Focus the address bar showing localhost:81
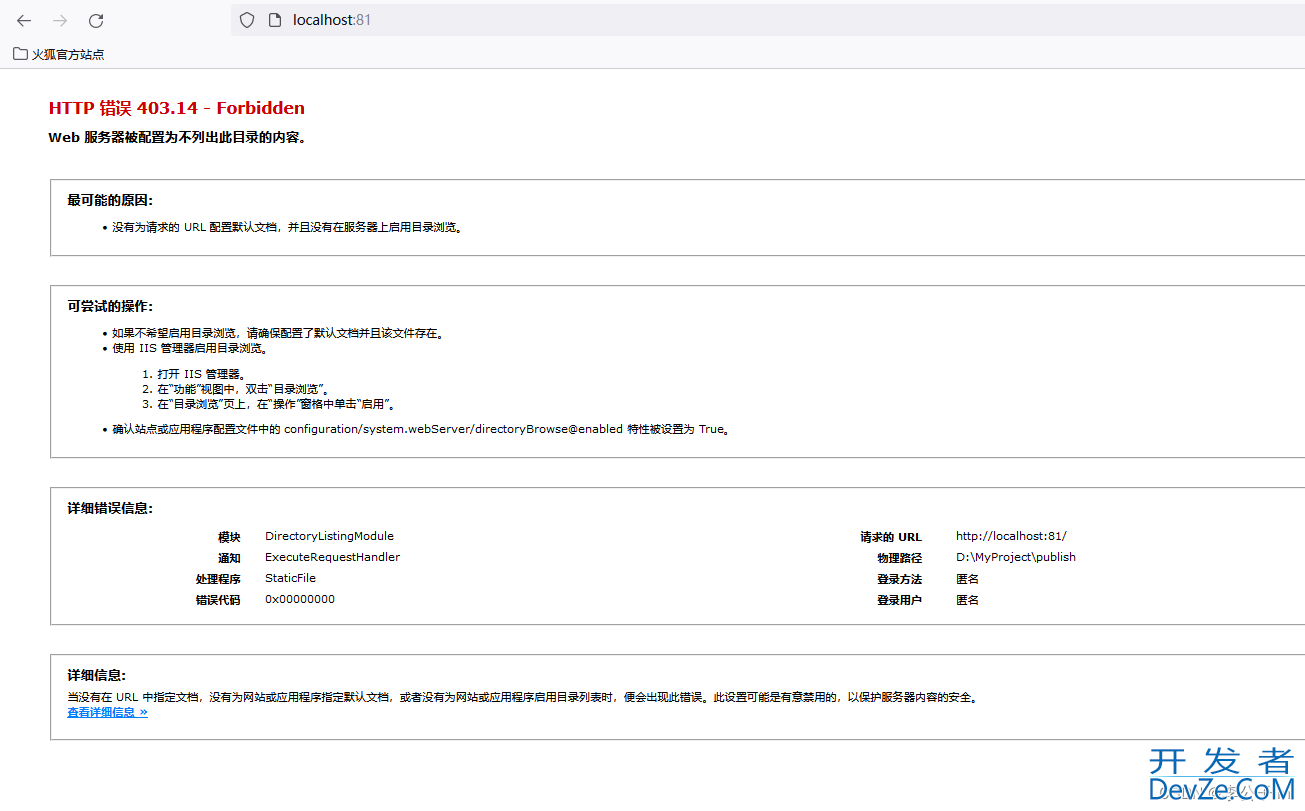The image size is (1305, 811). pyautogui.click(x=767, y=20)
